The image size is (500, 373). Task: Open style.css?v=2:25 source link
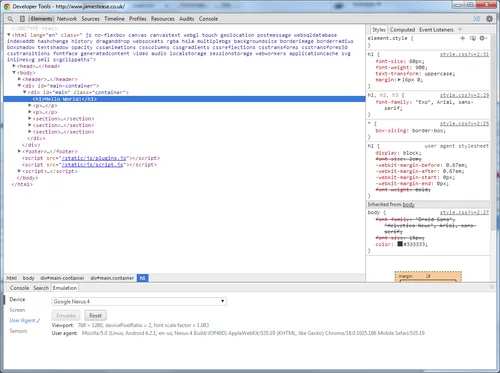(464, 123)
